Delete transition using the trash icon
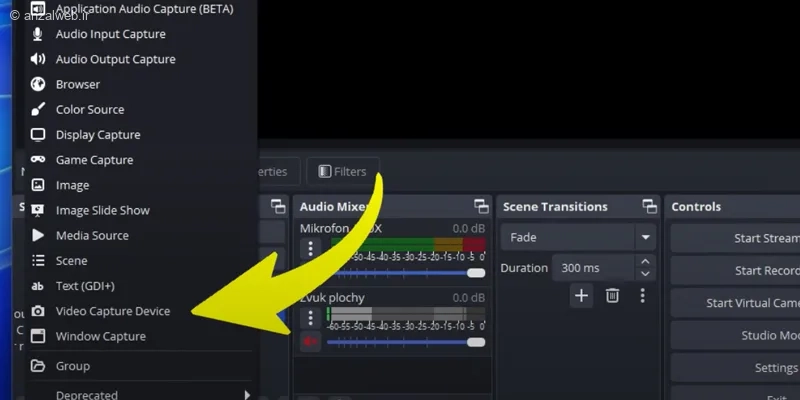Viewport: 800px width, 400px height. click(612, 295)
